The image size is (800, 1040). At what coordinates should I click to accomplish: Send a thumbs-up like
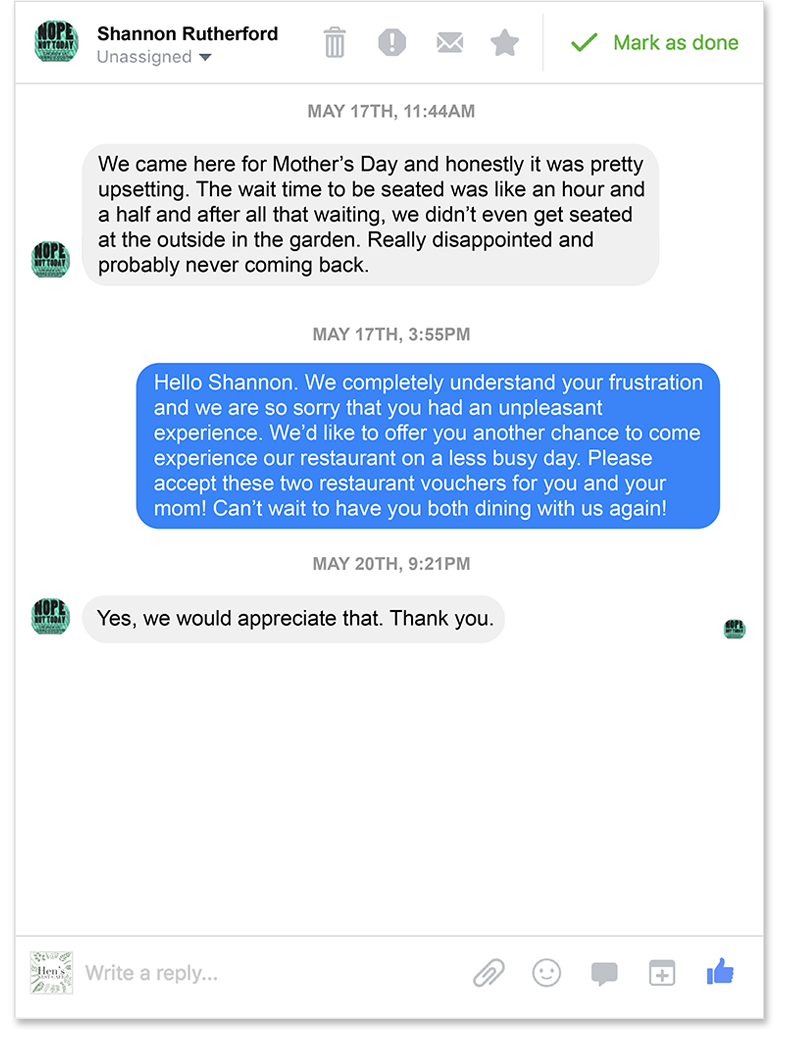720,972
